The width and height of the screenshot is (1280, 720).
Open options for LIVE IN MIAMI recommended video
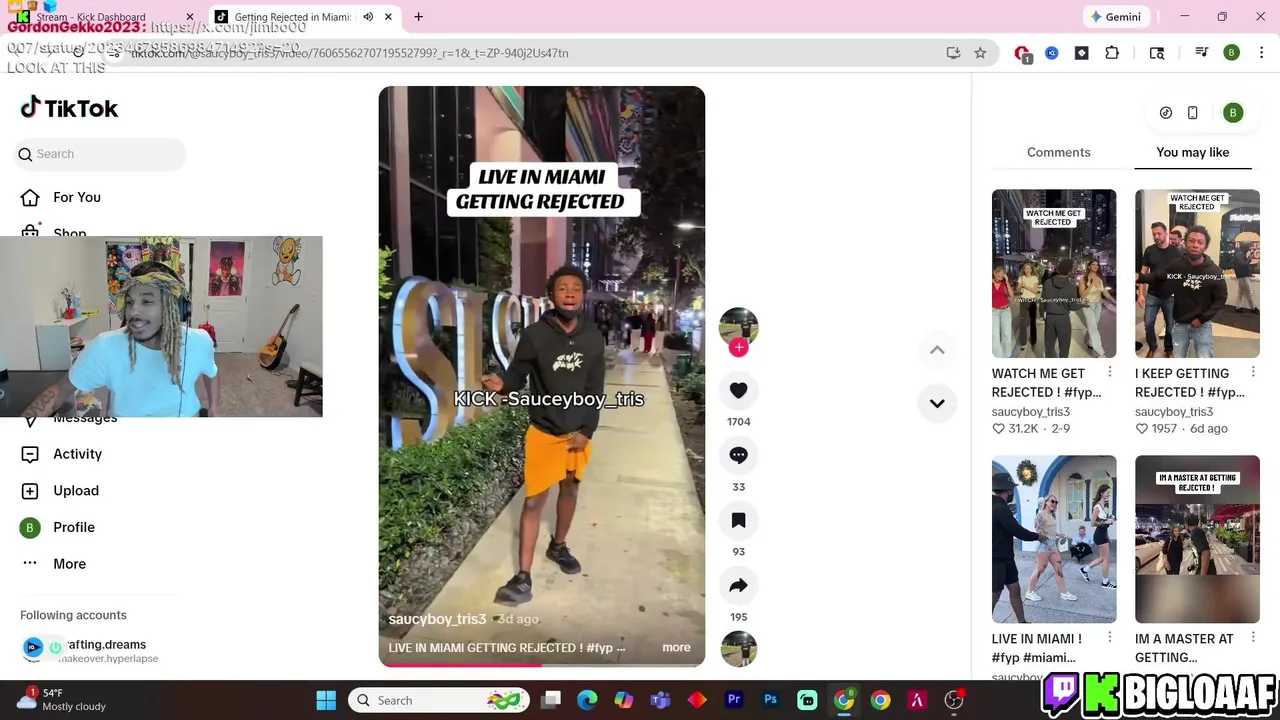(x=1109, y=637)
